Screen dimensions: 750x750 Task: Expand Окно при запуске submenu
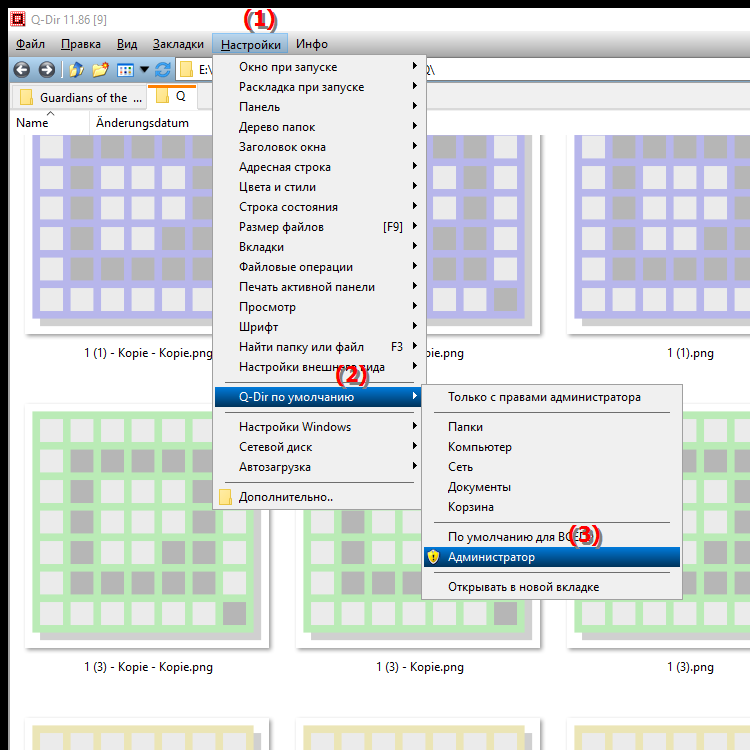318,67
